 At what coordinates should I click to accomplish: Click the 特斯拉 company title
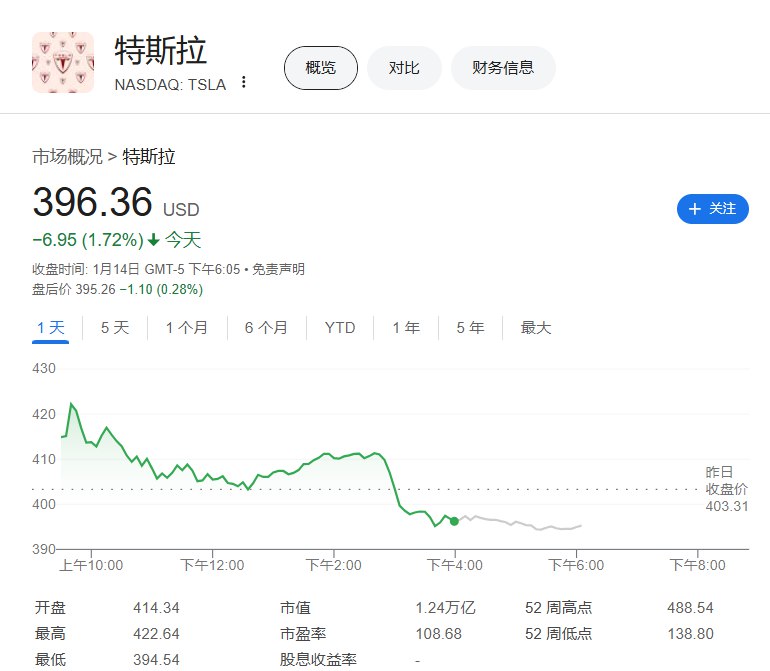coord(160,51)
